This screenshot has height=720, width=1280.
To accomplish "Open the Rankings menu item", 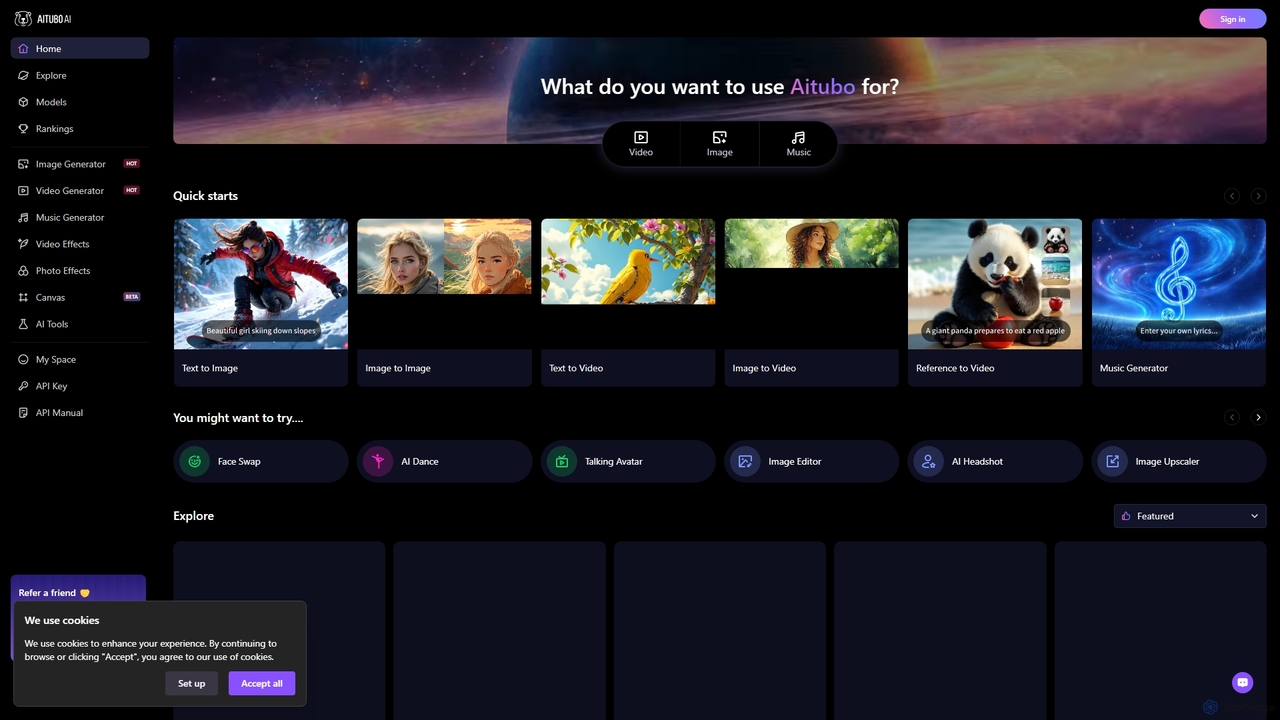I will [80, 129].
